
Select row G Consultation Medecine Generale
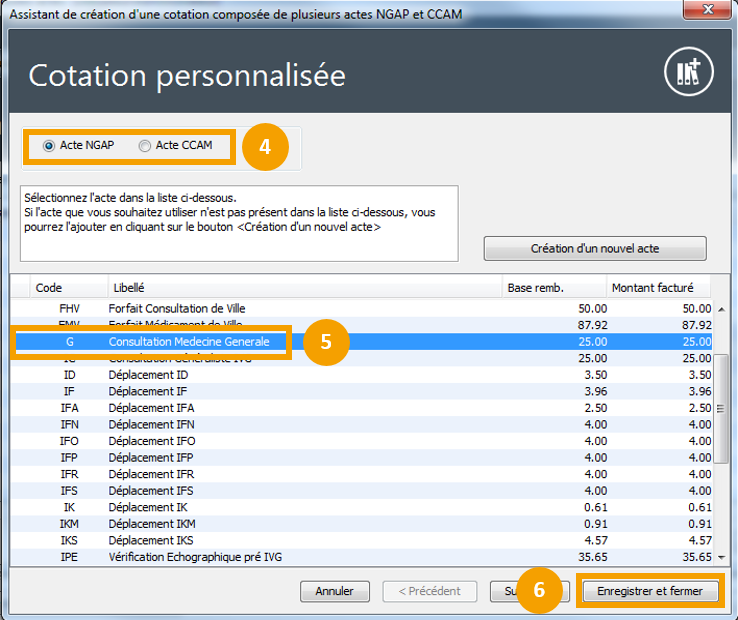click(x=361, y=342)
